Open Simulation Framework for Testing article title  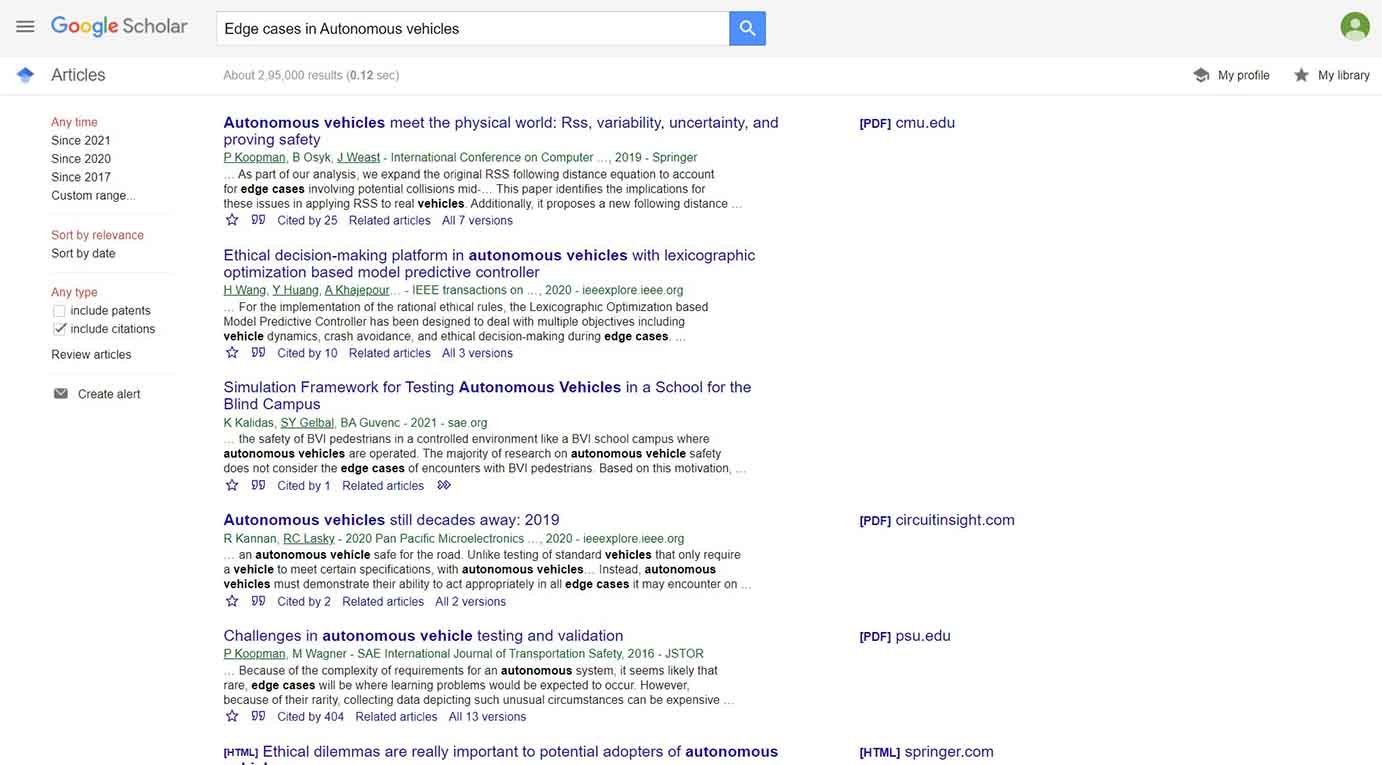(487, 395)
